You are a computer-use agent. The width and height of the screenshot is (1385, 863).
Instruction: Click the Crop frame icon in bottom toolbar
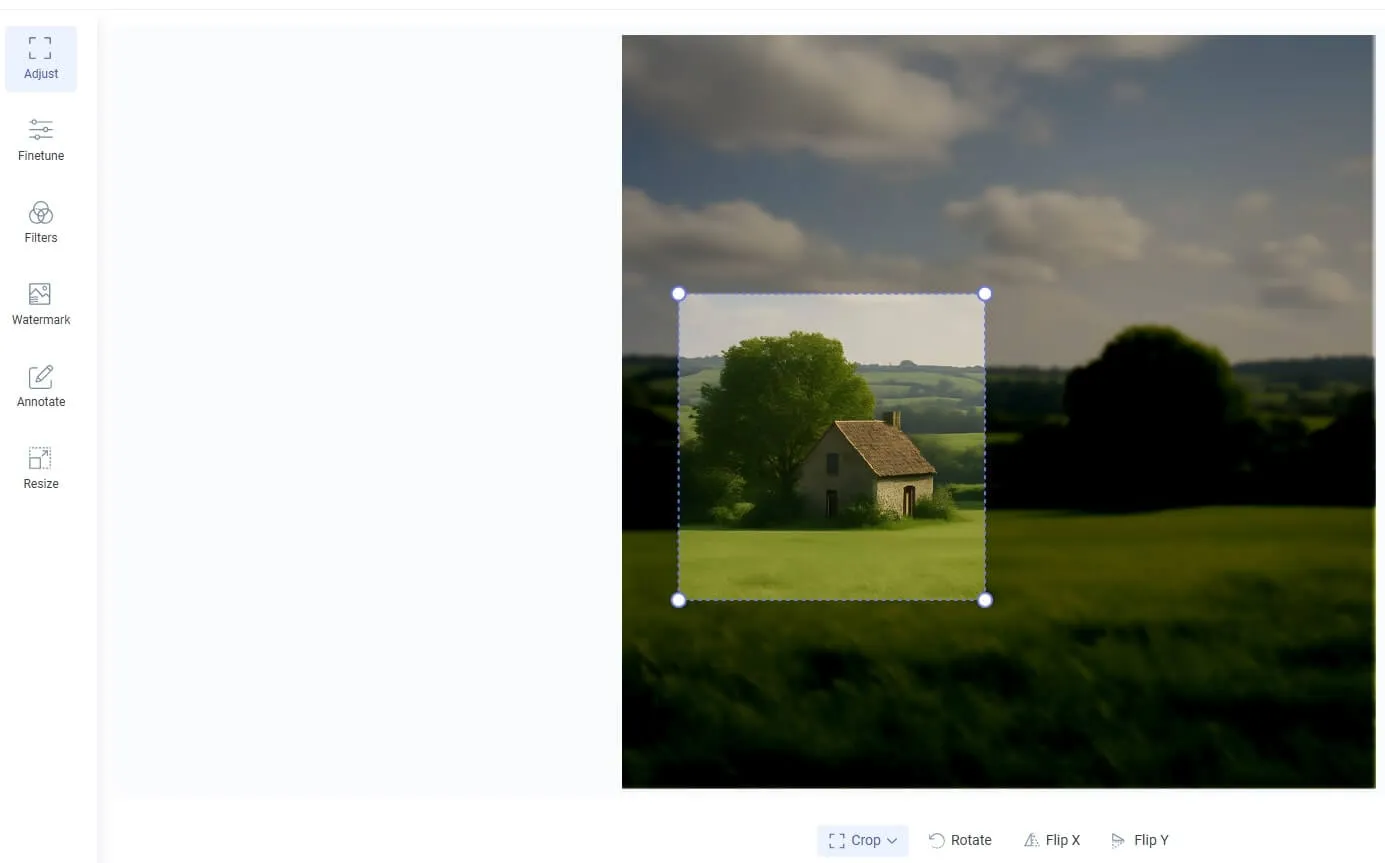click(x=837, y=841)
